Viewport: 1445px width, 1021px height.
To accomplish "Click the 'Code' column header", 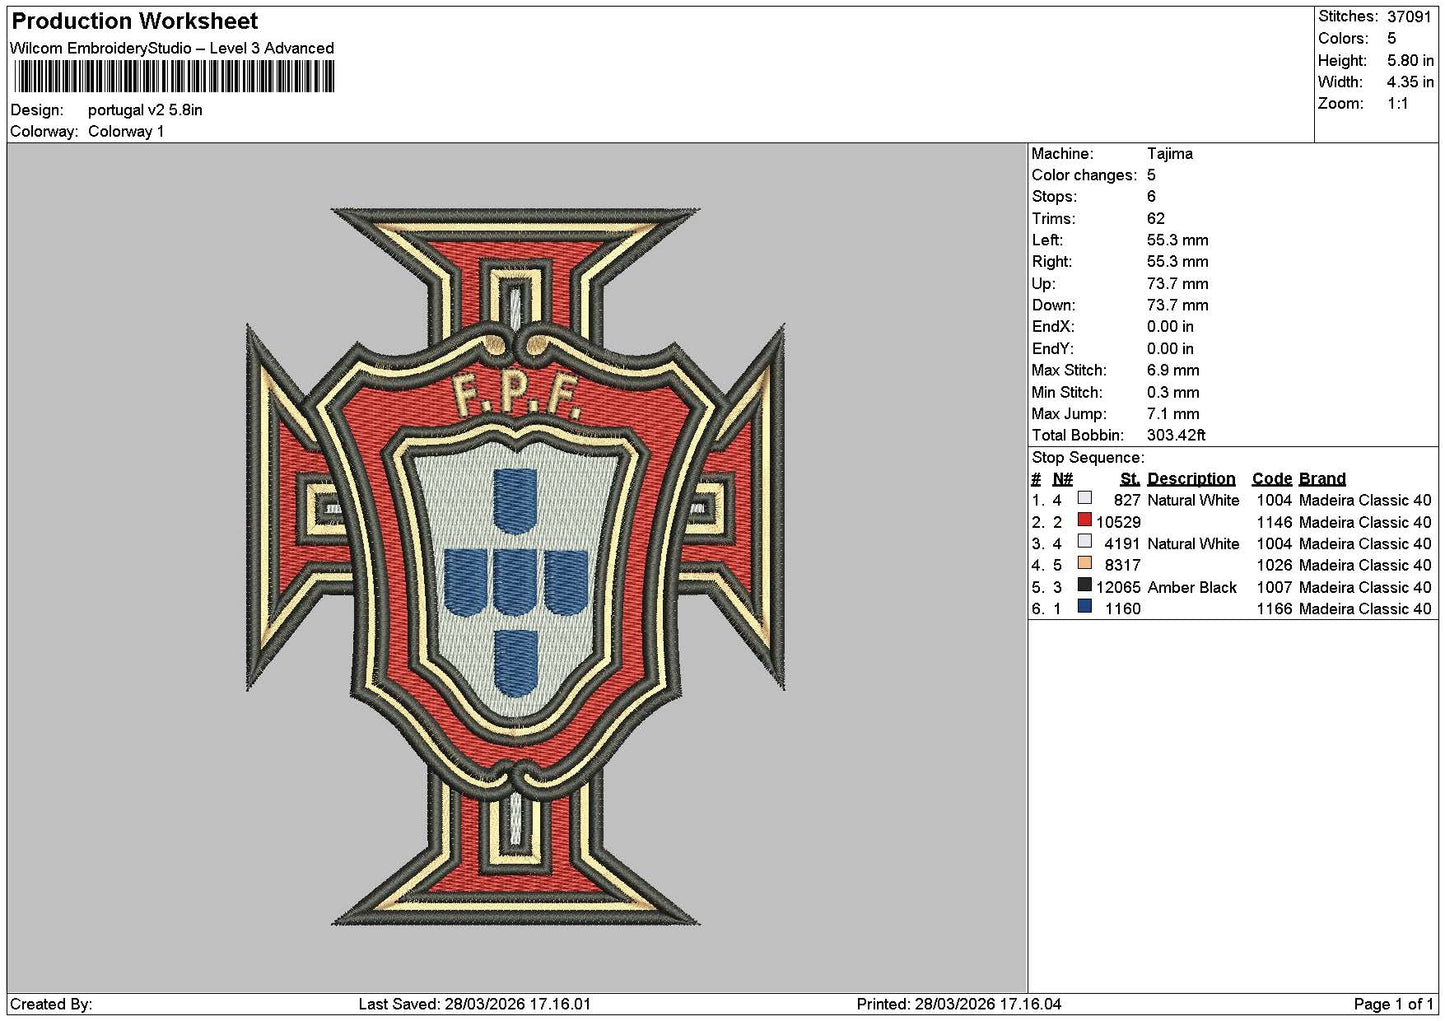I will (1272, 479).
